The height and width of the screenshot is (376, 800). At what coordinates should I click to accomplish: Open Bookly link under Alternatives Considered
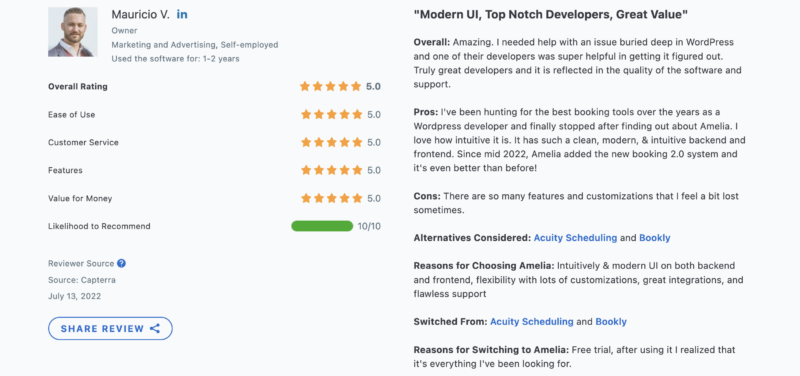click(x=655, y=238)
